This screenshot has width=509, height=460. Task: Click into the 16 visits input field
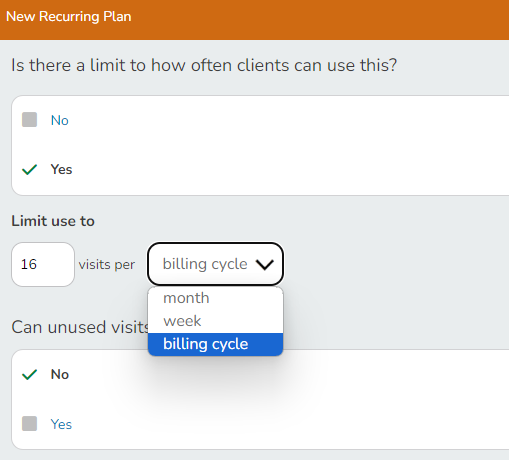[x=43, y=264]
